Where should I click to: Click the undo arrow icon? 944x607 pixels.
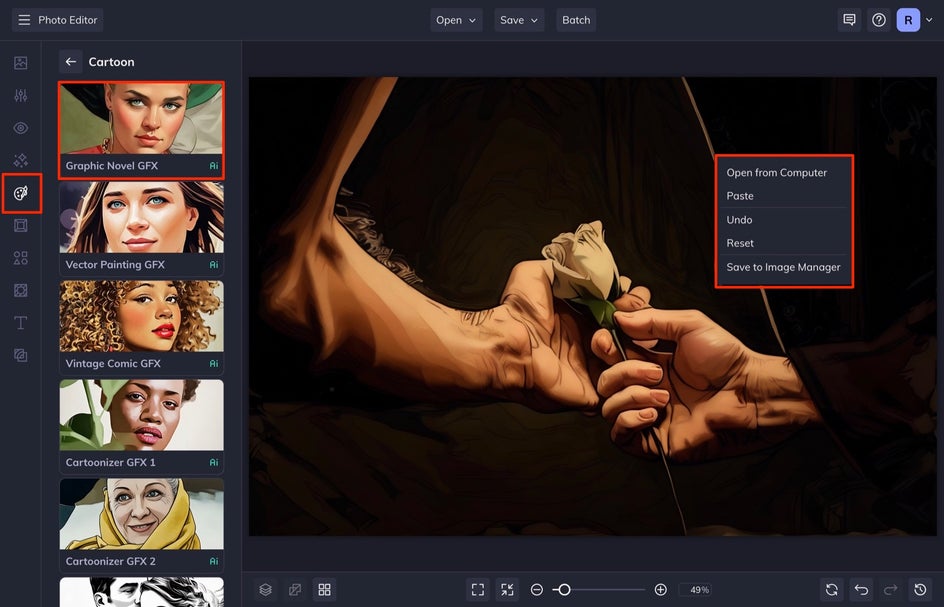tap(861, 590)
